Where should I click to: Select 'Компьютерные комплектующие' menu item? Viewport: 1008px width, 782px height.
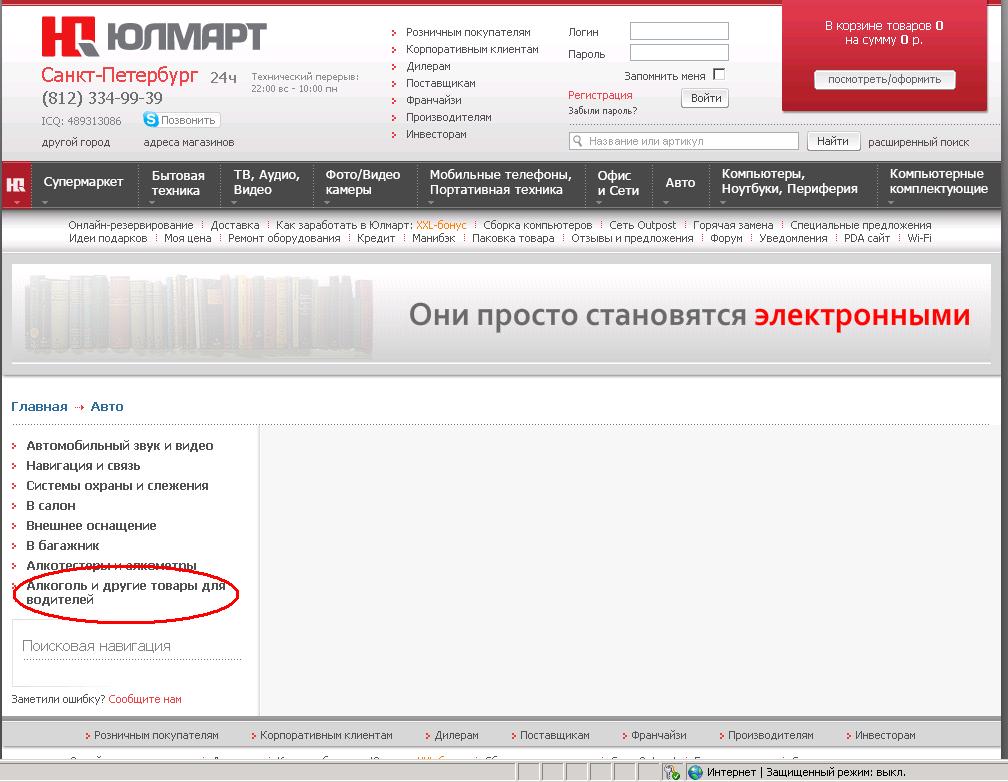click(938, 182)
